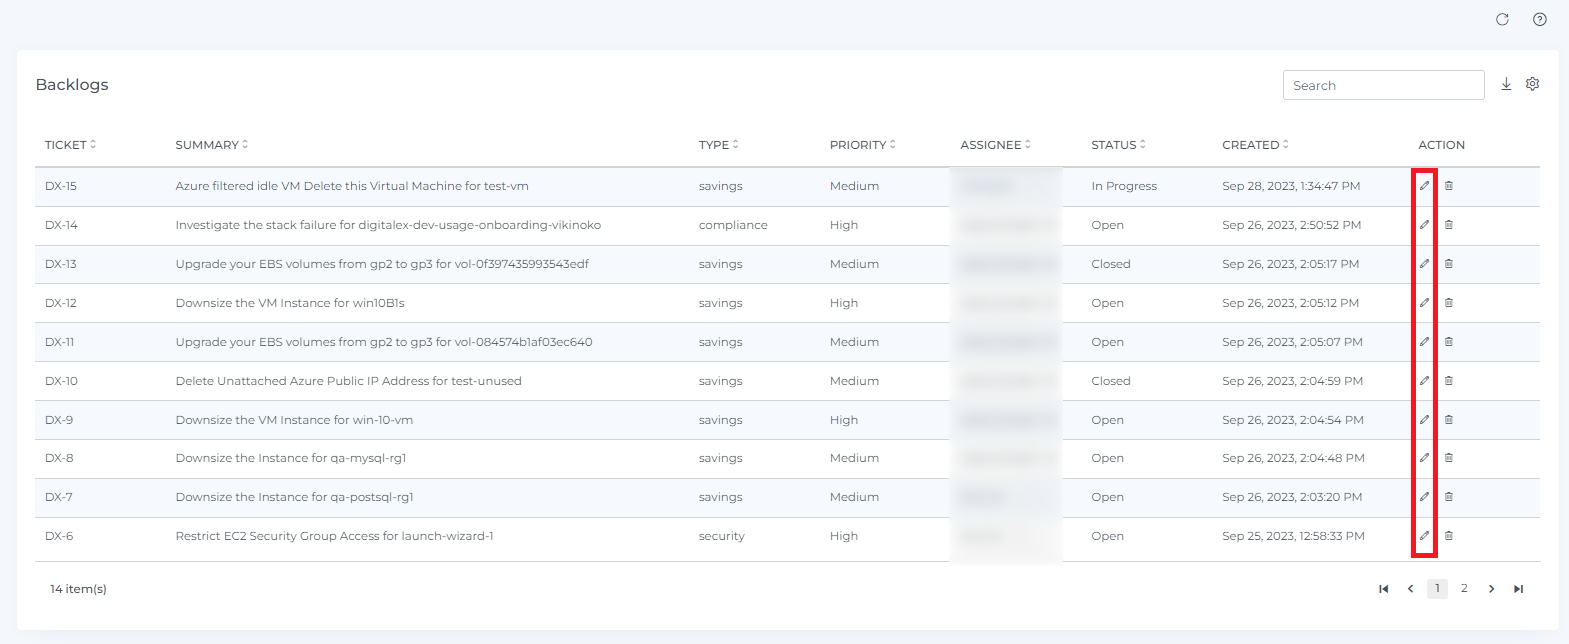Go to page 2 of backlogs
The image size is (1569, 644).
click(1464, 588)
